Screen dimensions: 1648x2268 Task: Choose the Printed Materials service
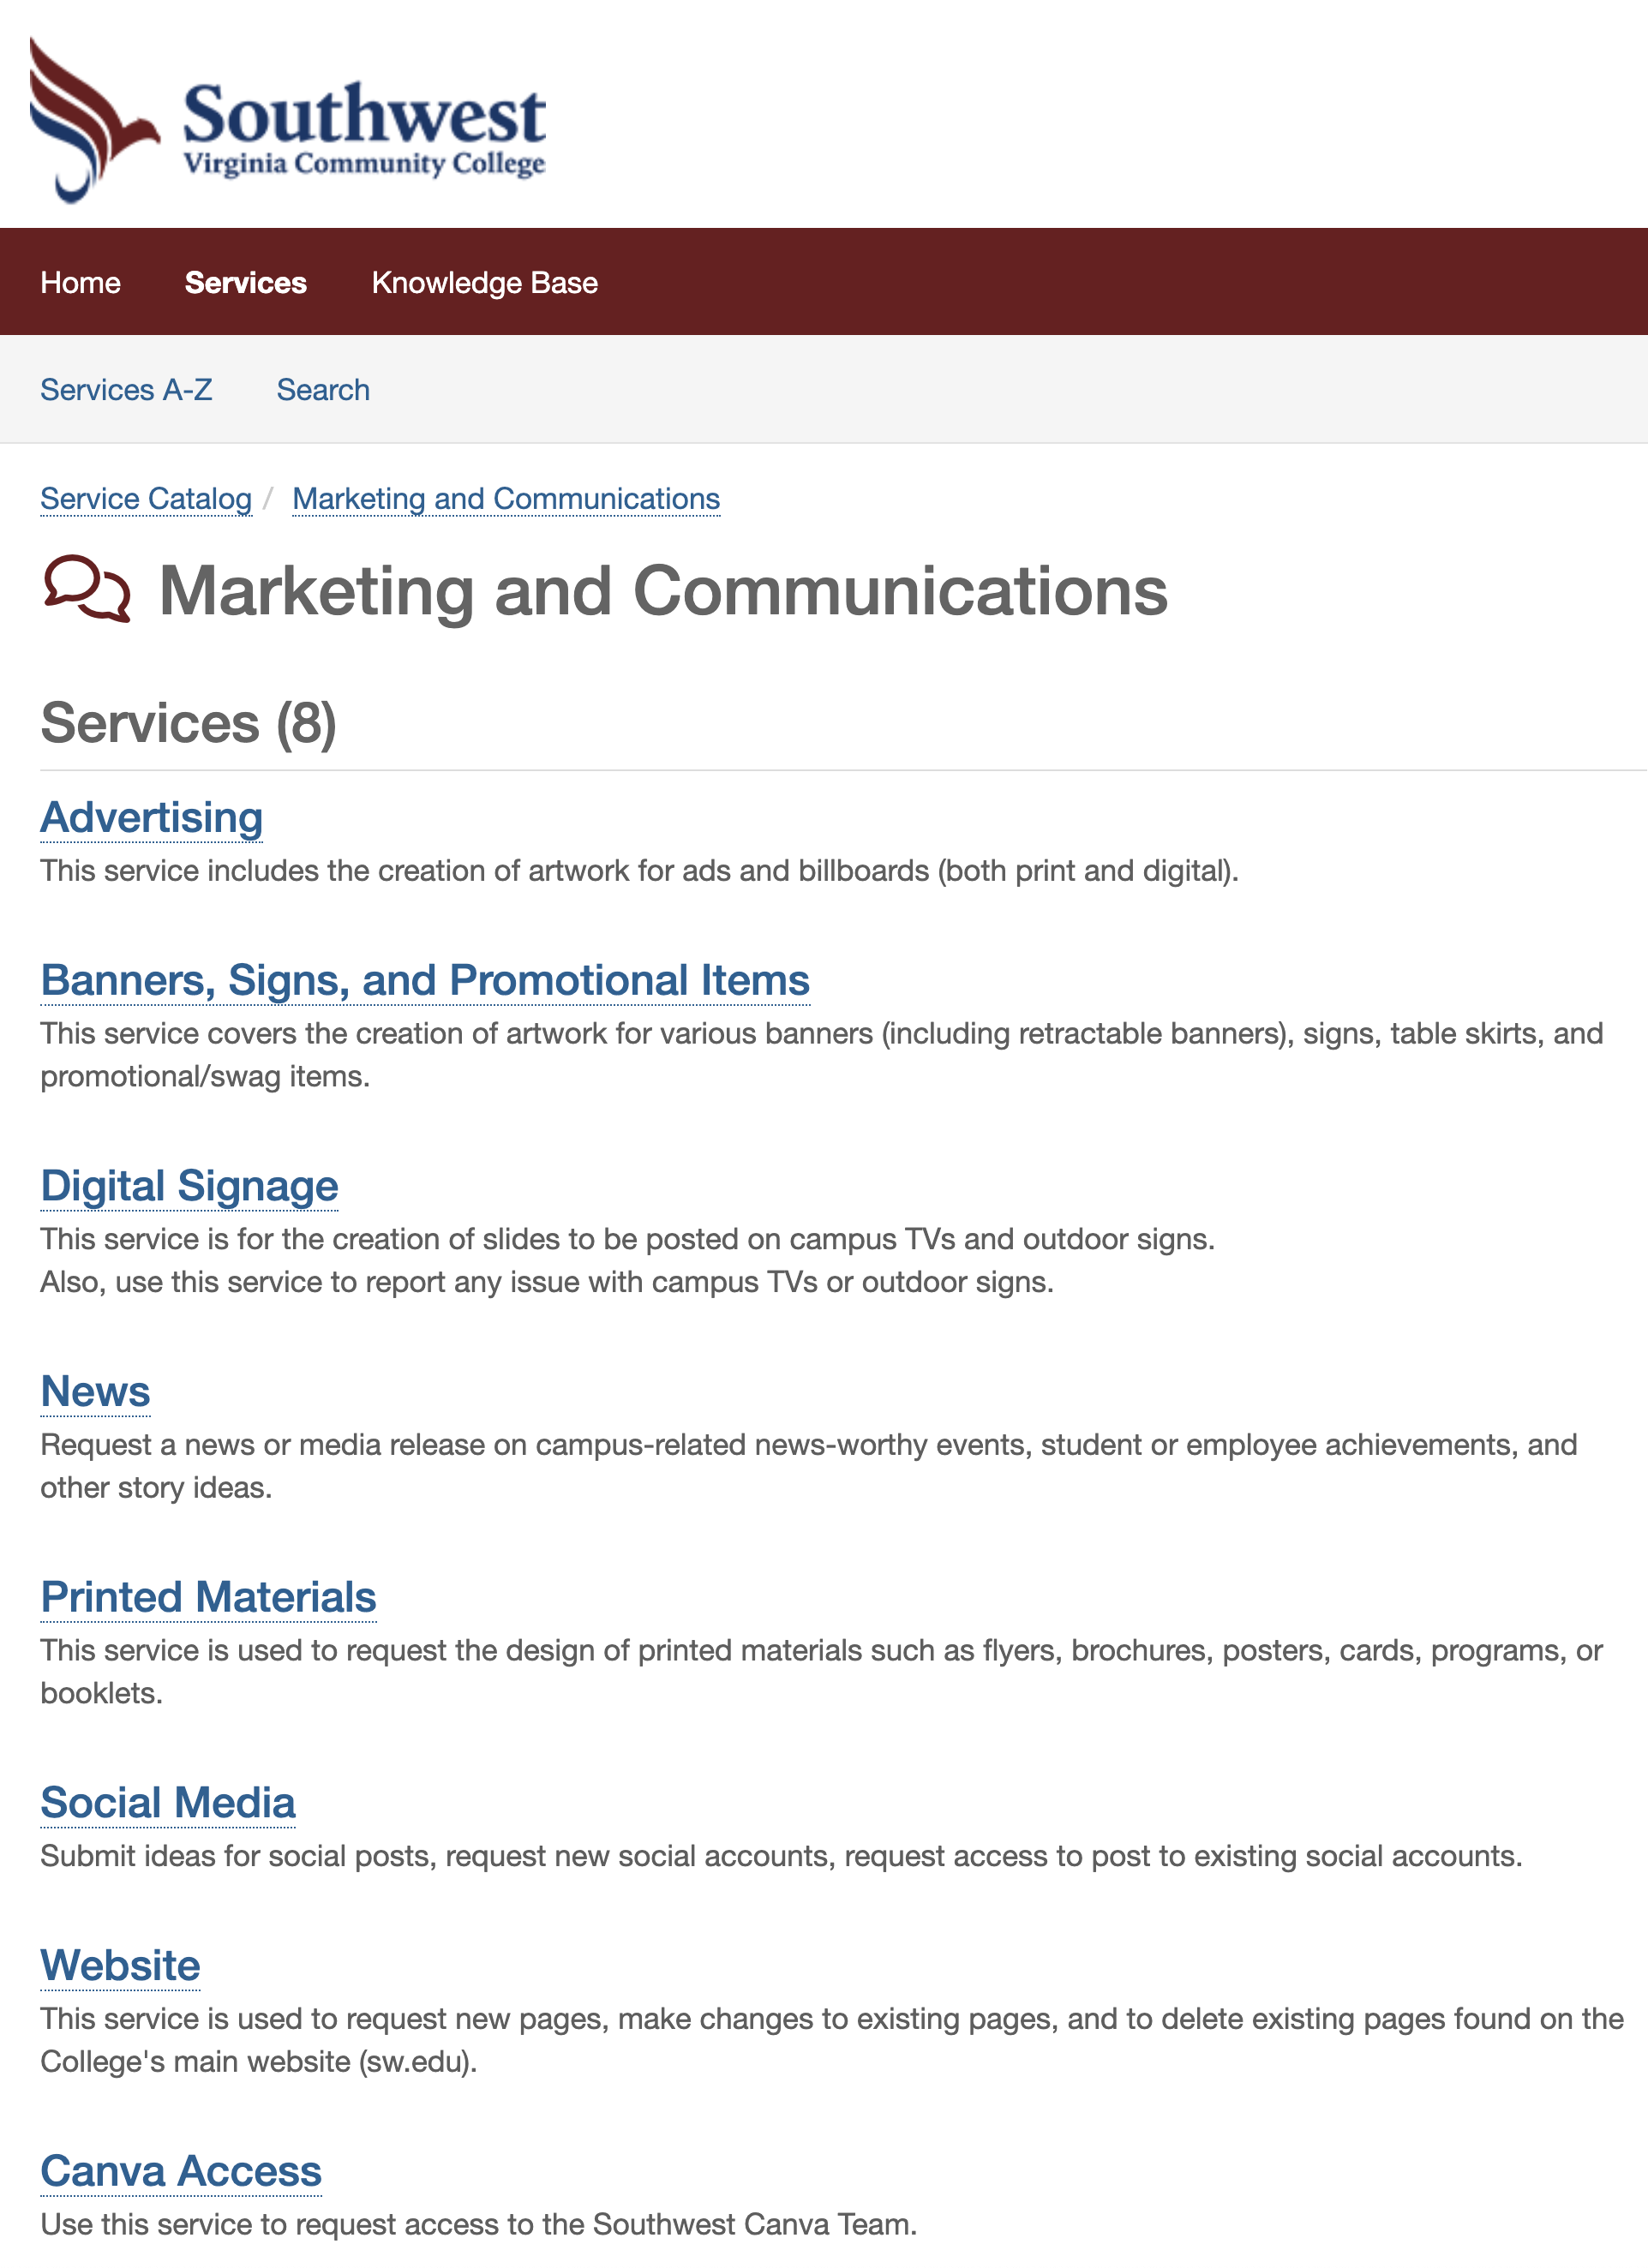tap(208, 1598)
